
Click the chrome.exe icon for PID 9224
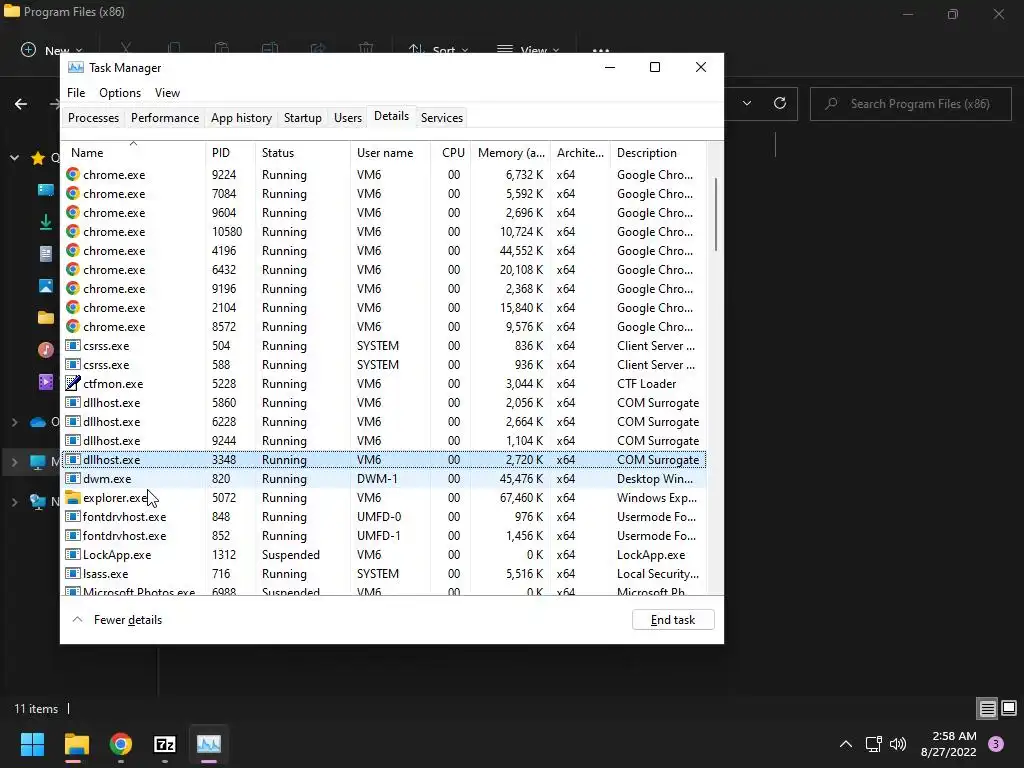pos(72,174)
